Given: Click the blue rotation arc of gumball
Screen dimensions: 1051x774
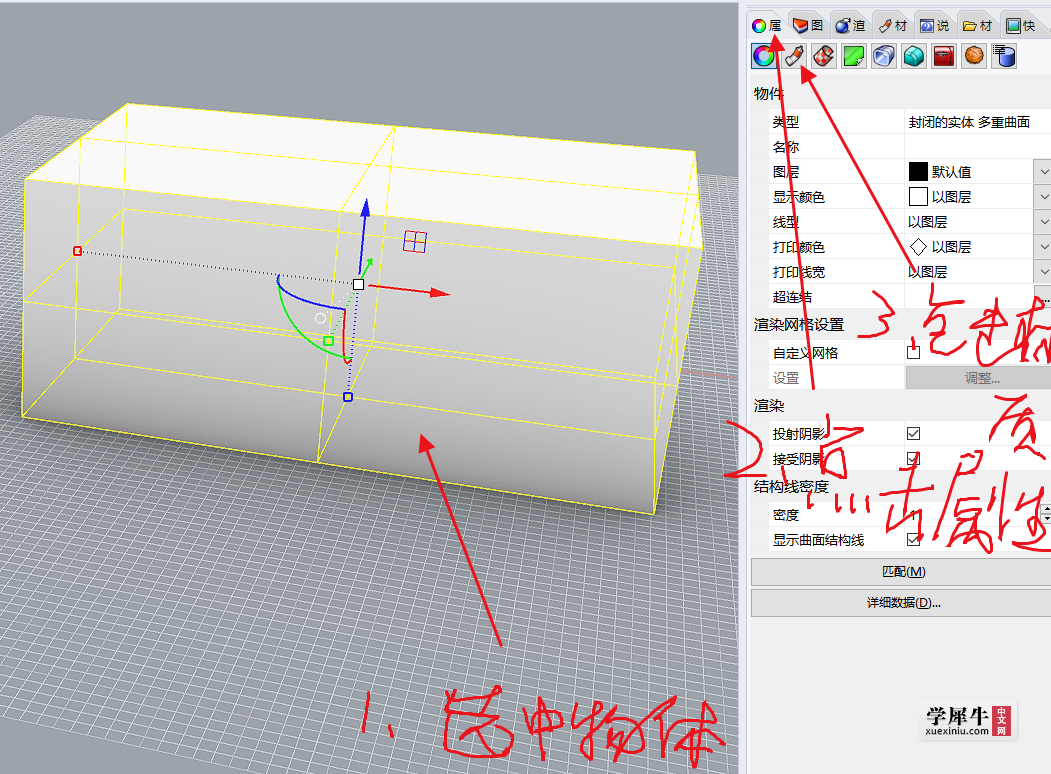Looking at the screenshot, I should tap(305, 300).
